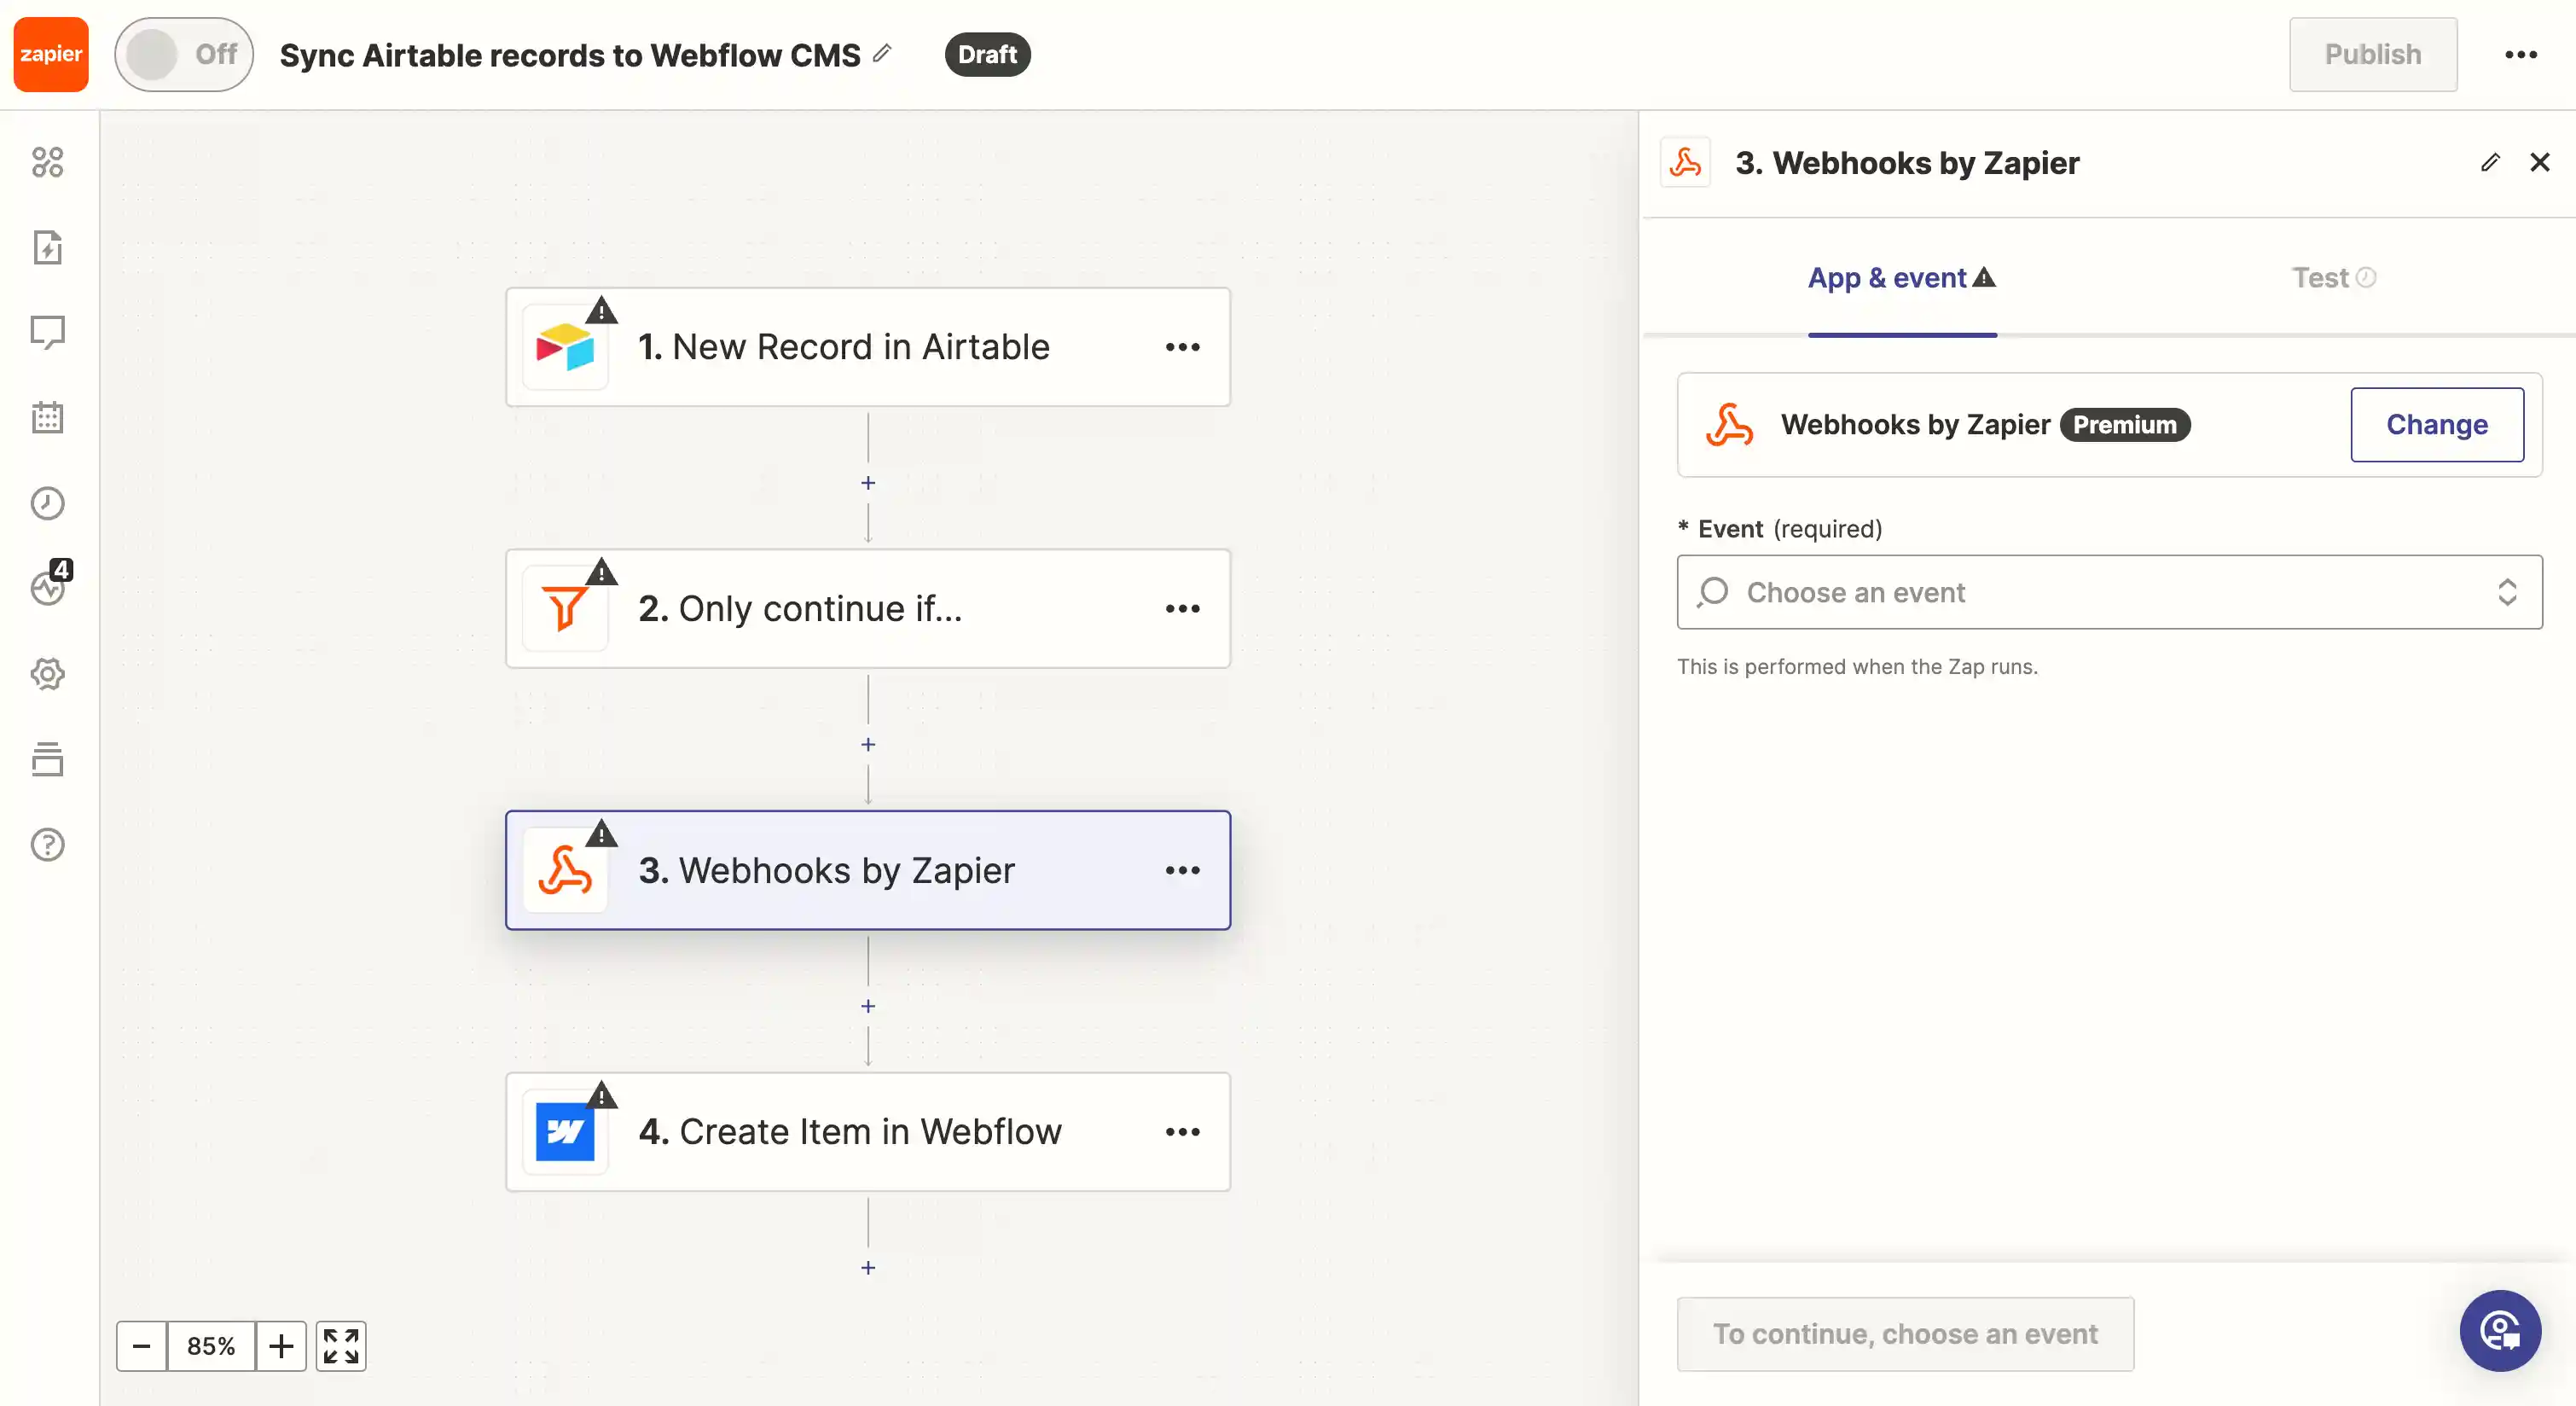2576x1406 pixels.
Task: Open the notes comment icon in sidebar
Action: (x=47, y=332)
